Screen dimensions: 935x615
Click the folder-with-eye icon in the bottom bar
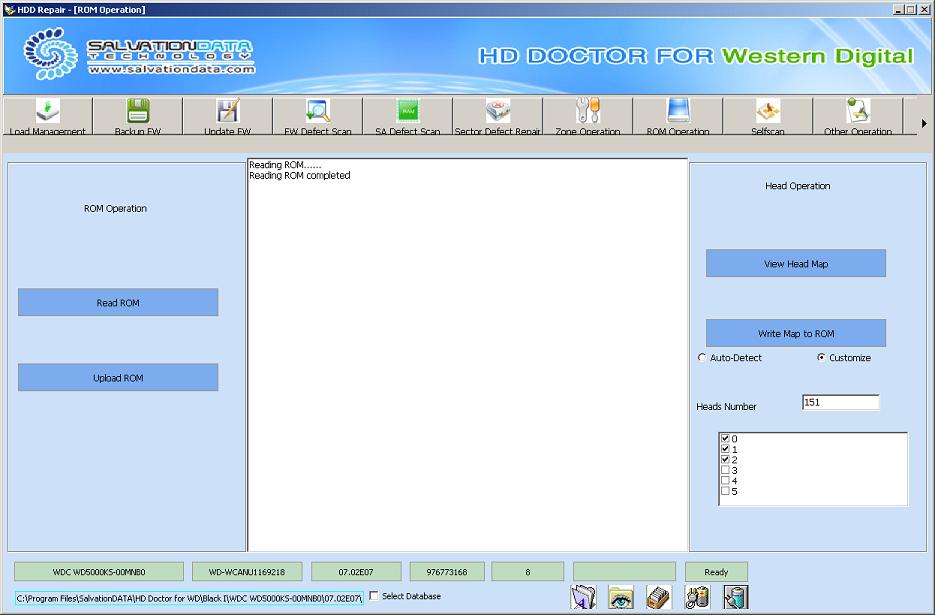click(621, 597)
